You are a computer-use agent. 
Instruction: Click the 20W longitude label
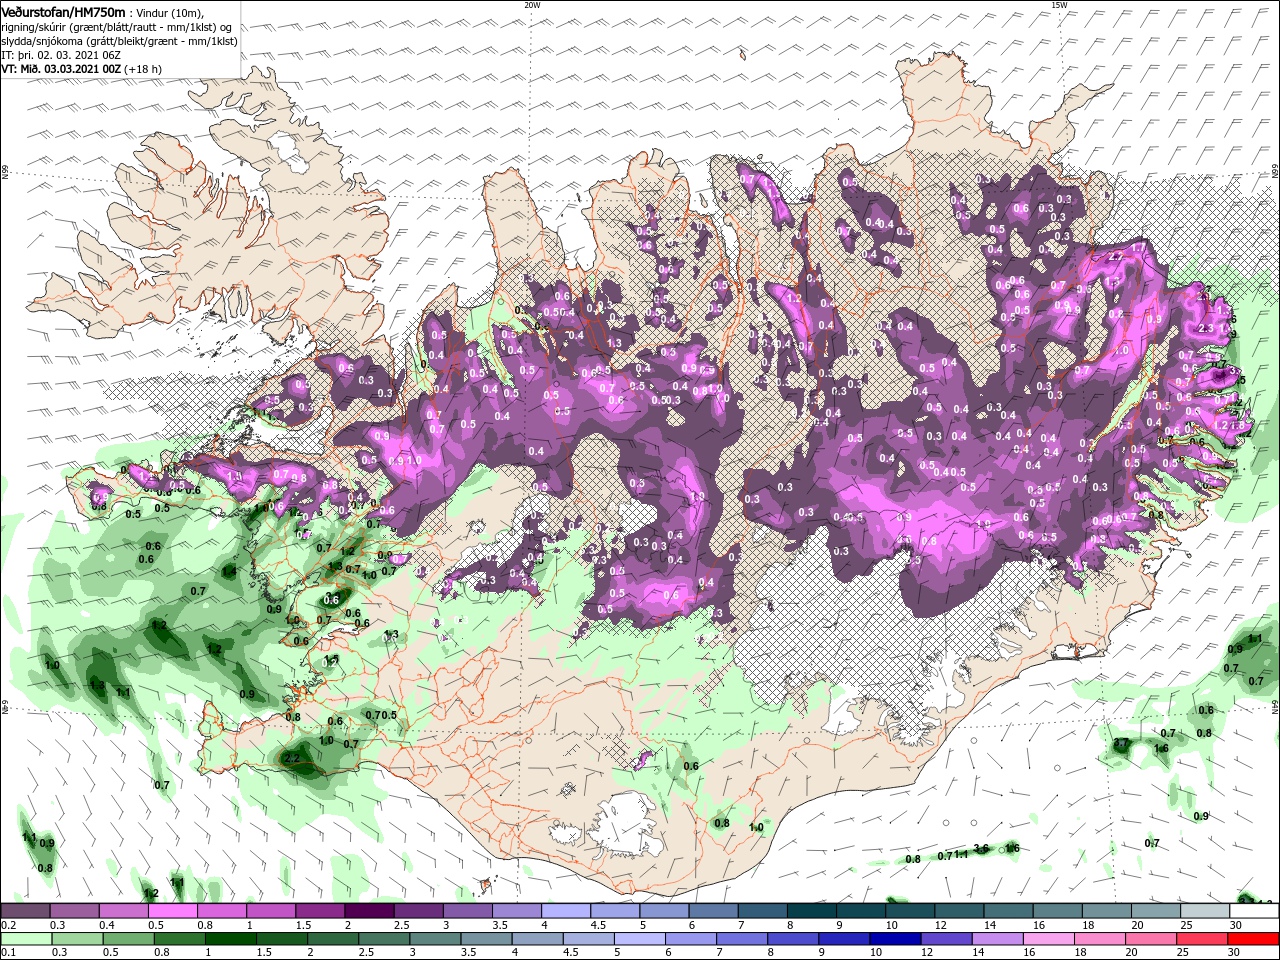click(532, 5)
